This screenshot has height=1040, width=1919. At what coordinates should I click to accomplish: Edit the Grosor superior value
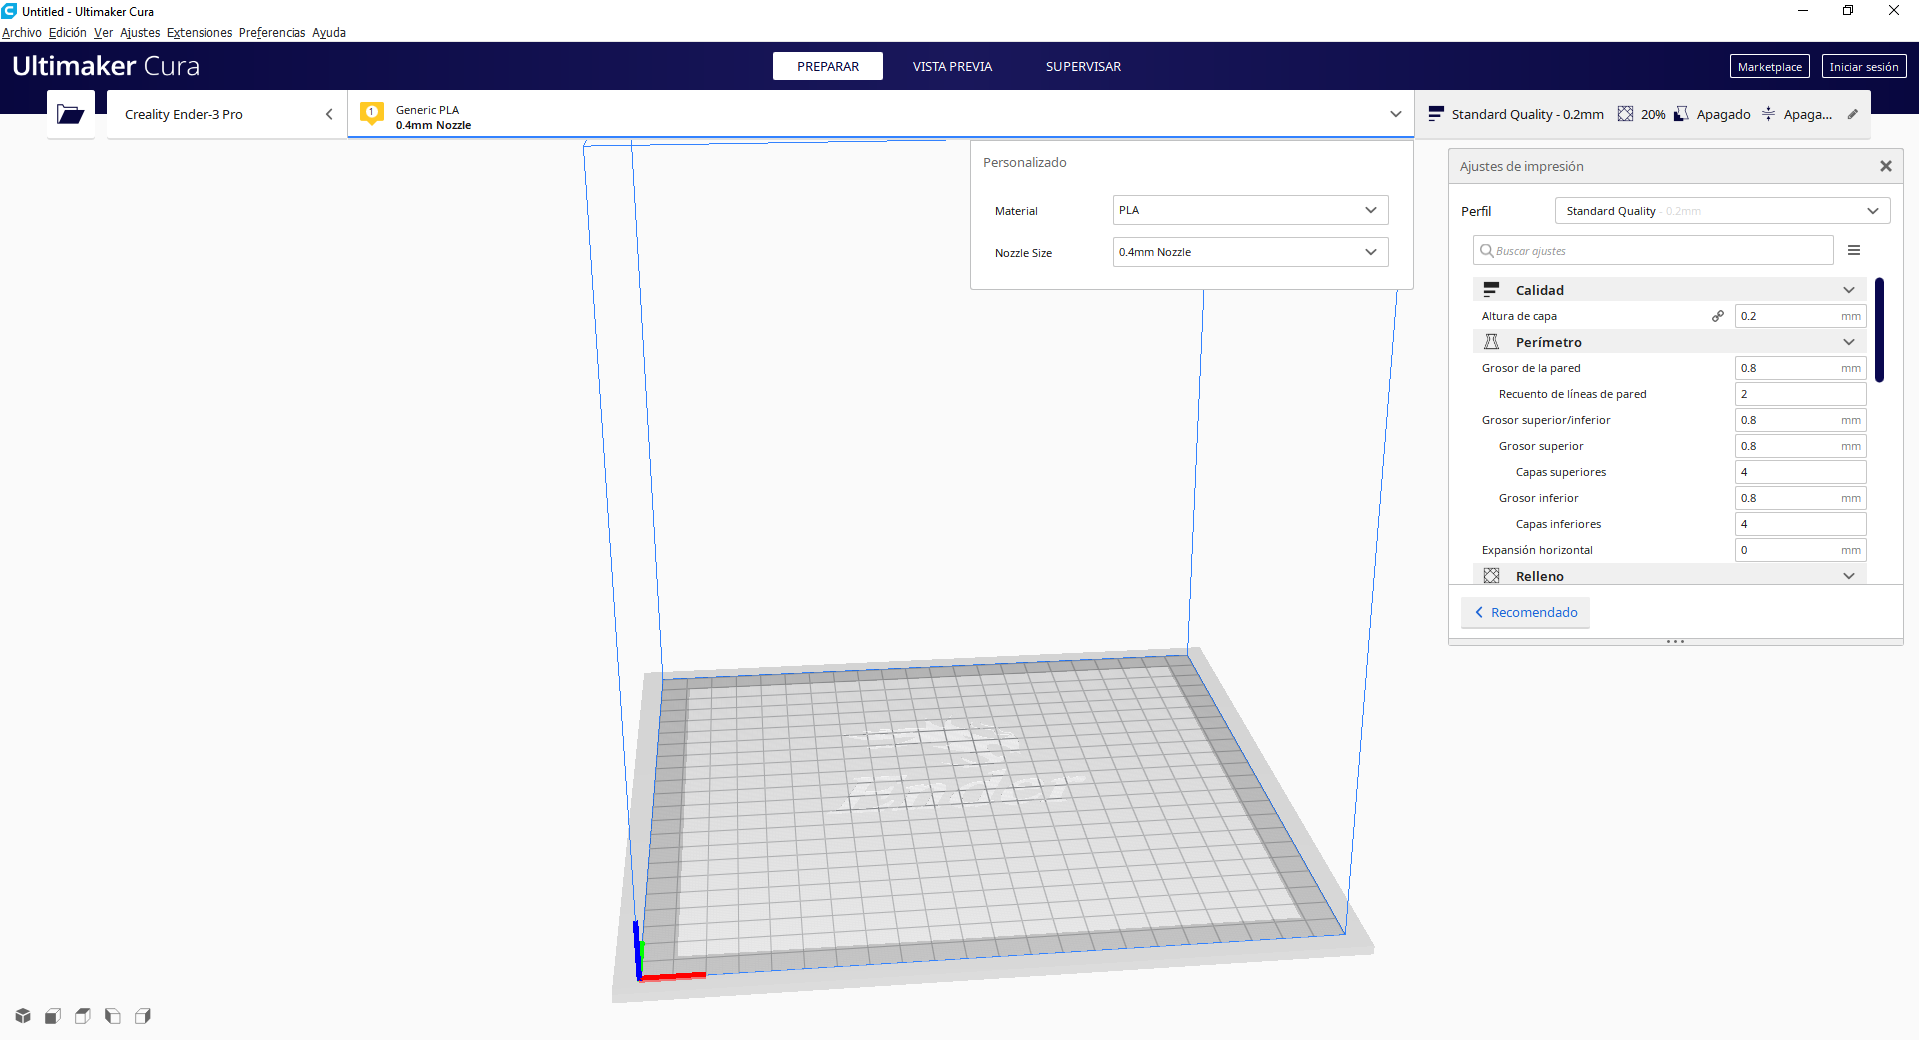[x=1800, y=446]
